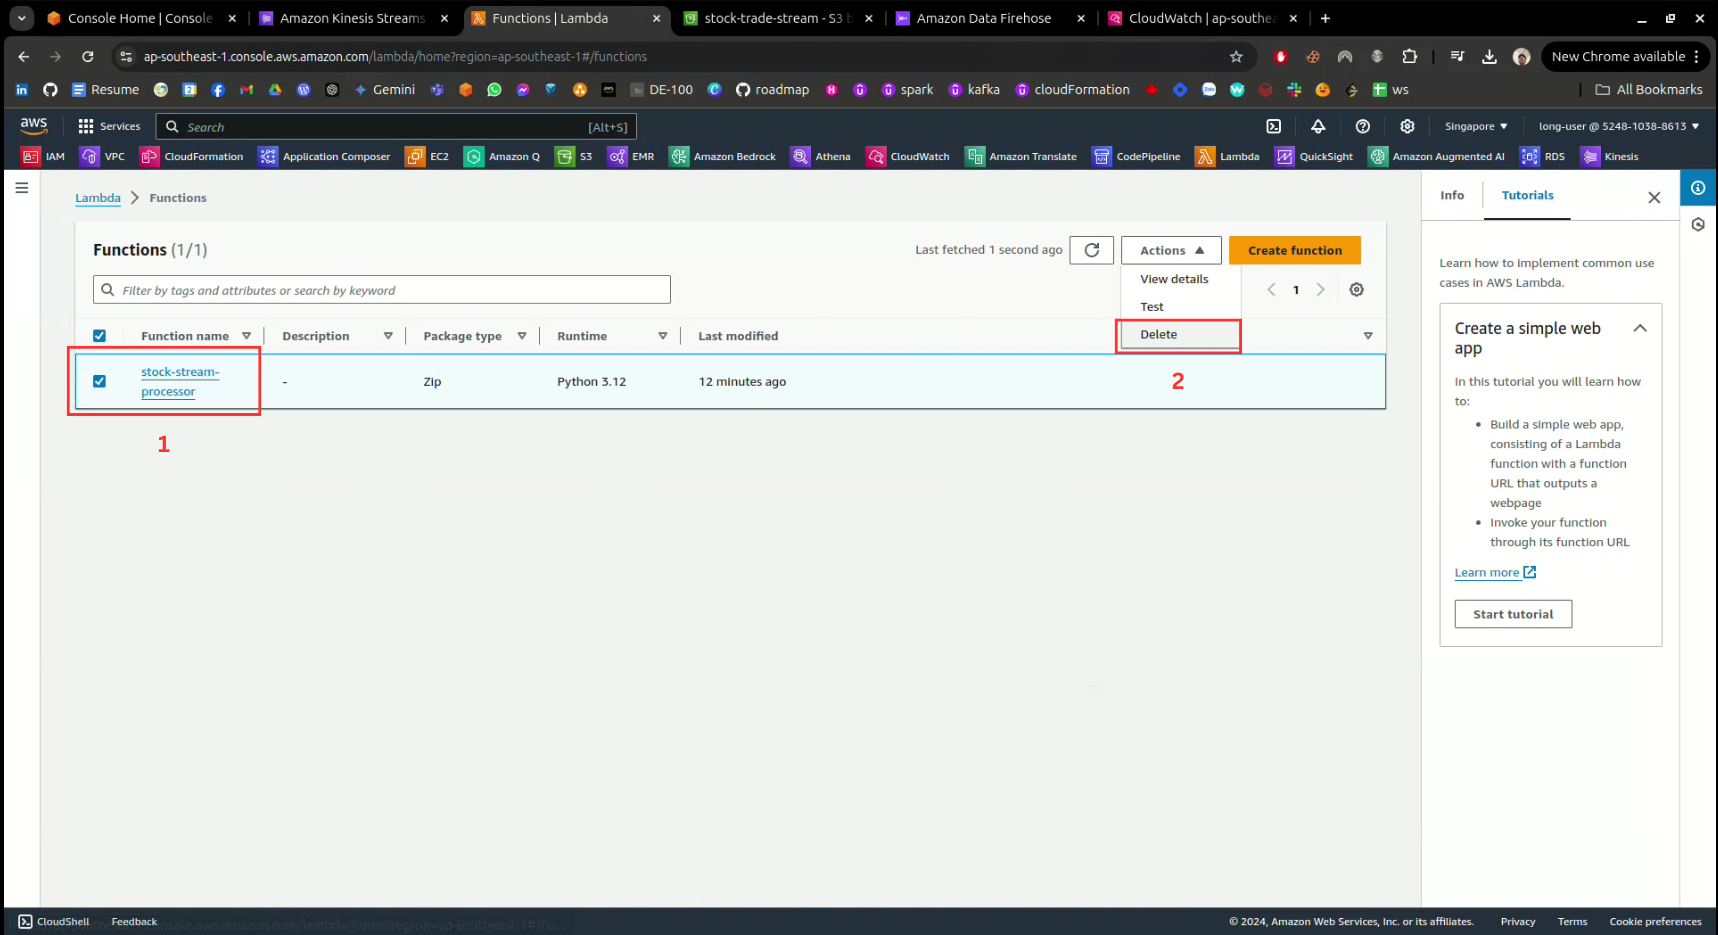The width and height of the screenshot is (1718, 935).
Task: Click the refresh functions list icon
Action: pos(1091,250)
